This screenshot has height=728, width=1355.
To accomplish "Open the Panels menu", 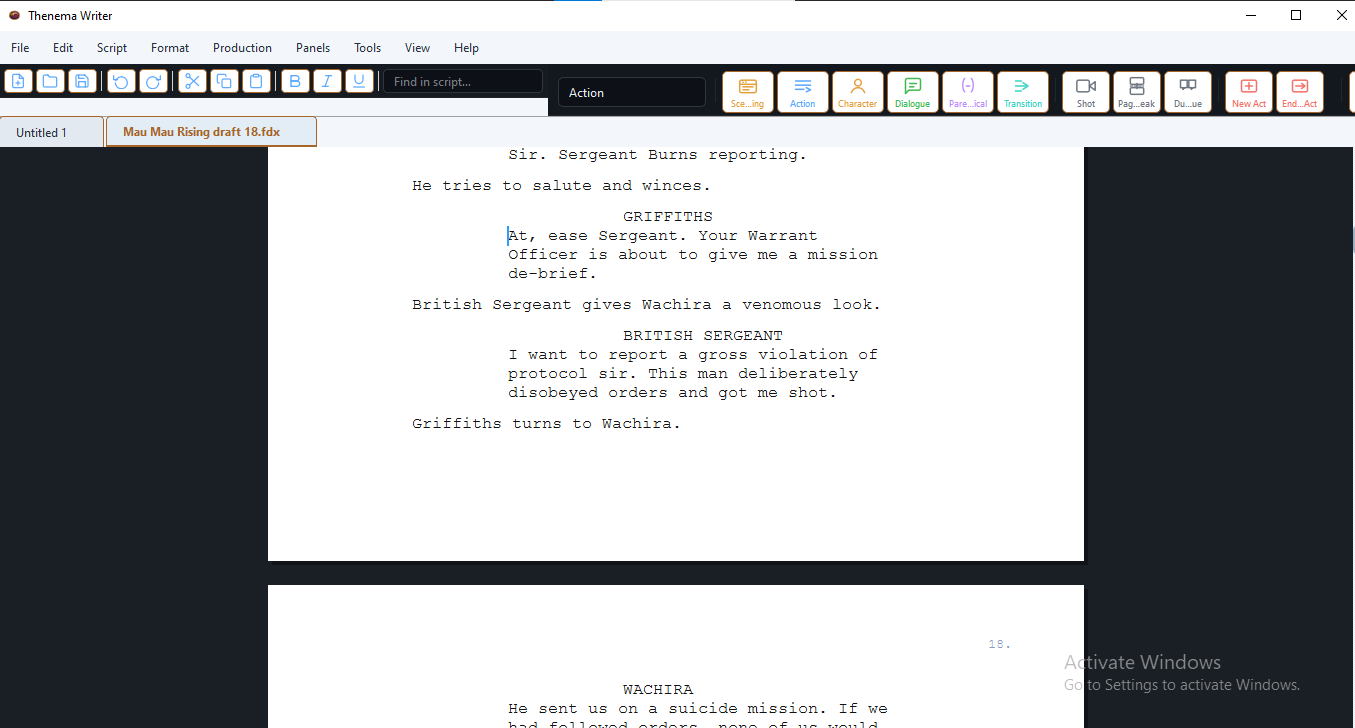I will pos(313,48).
